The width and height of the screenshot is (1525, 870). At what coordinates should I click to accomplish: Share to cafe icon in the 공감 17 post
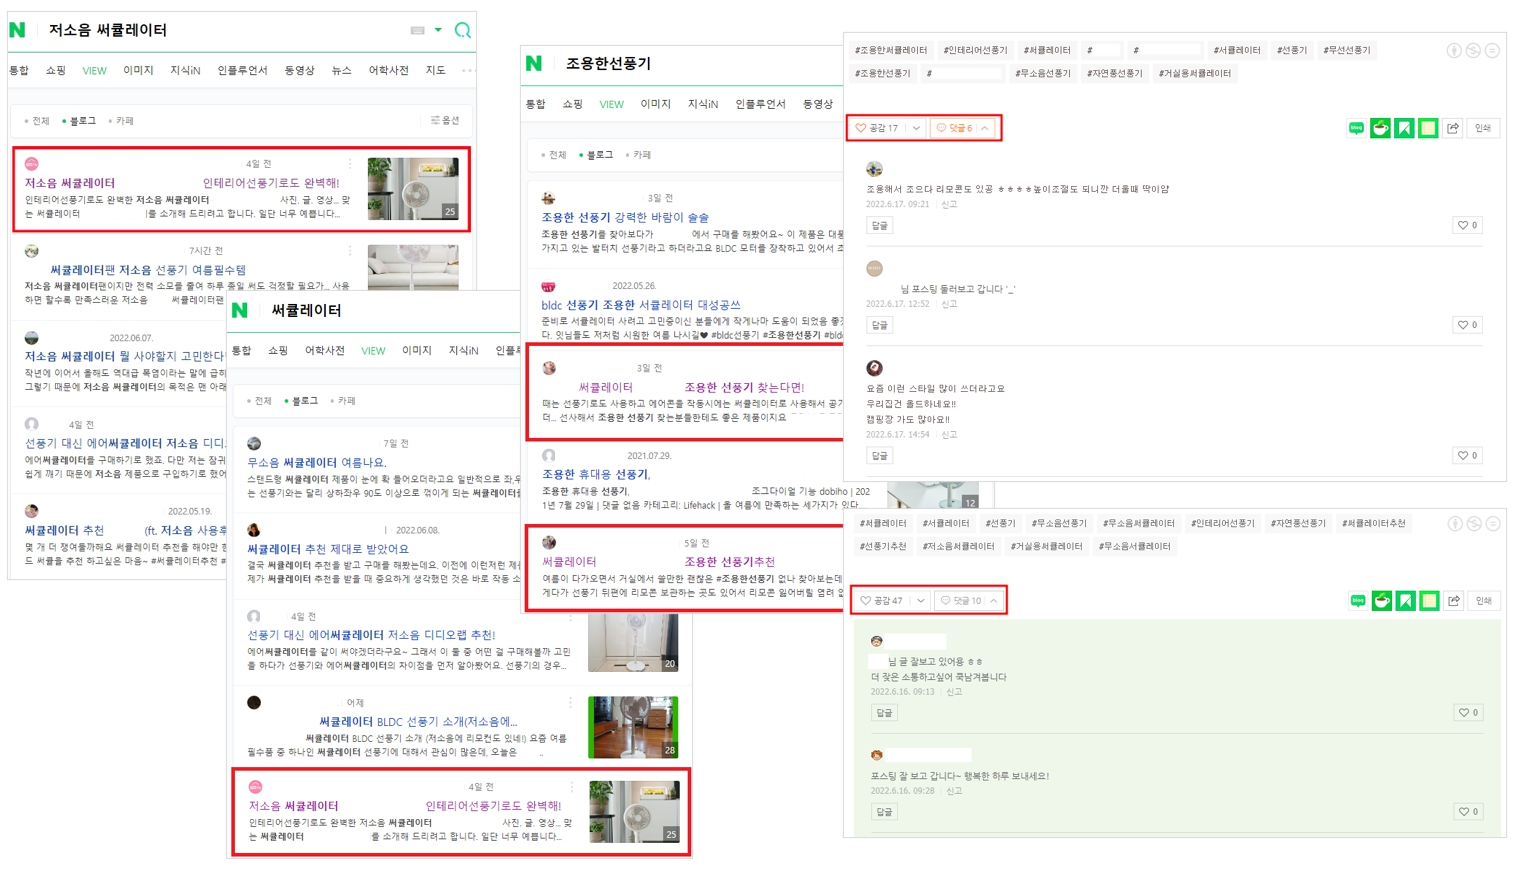1380,128
